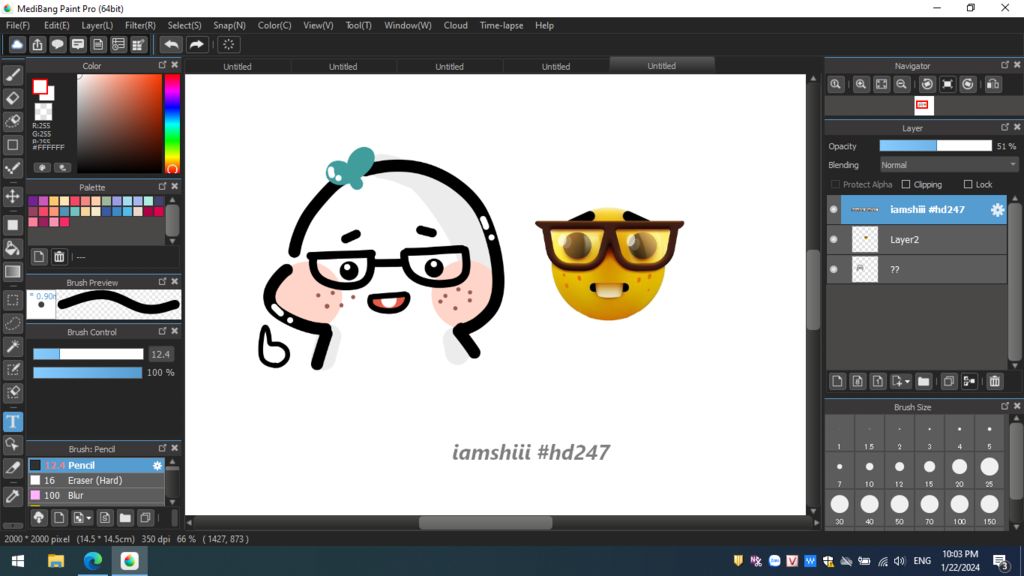The width and height of the screenshot is (1024, 576).
Task: Select the Eraser tool in the left toolbar
Action: tap(12, 98)
